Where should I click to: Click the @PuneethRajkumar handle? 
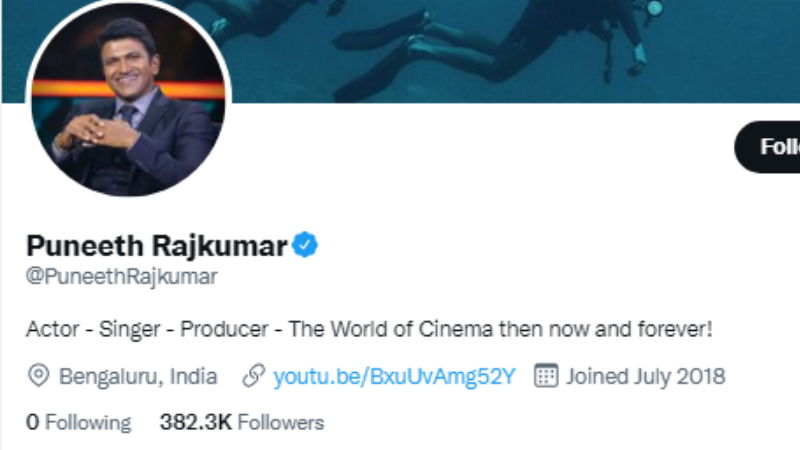pyautogui.click(x=122, y=277)
